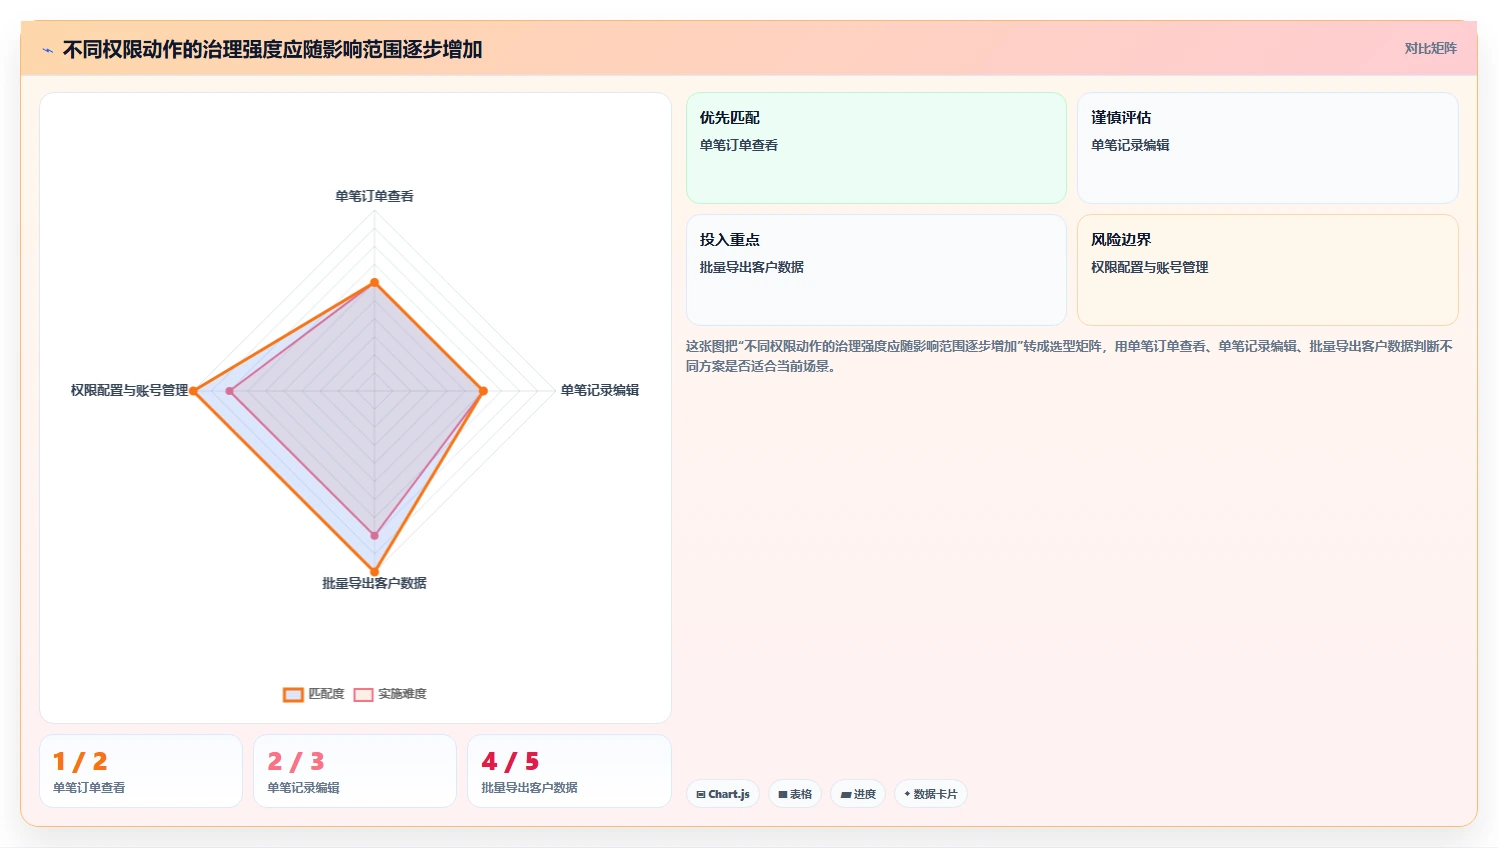Click the orange data point at 批量导出客户数据
Viewport: 1498px width, 848px height.
point(375,572)
